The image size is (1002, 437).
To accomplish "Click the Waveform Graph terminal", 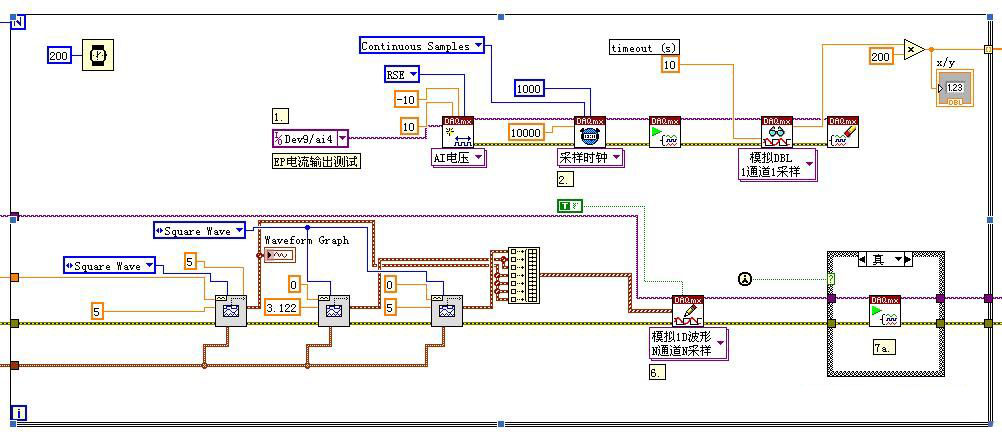I will 280,256.
